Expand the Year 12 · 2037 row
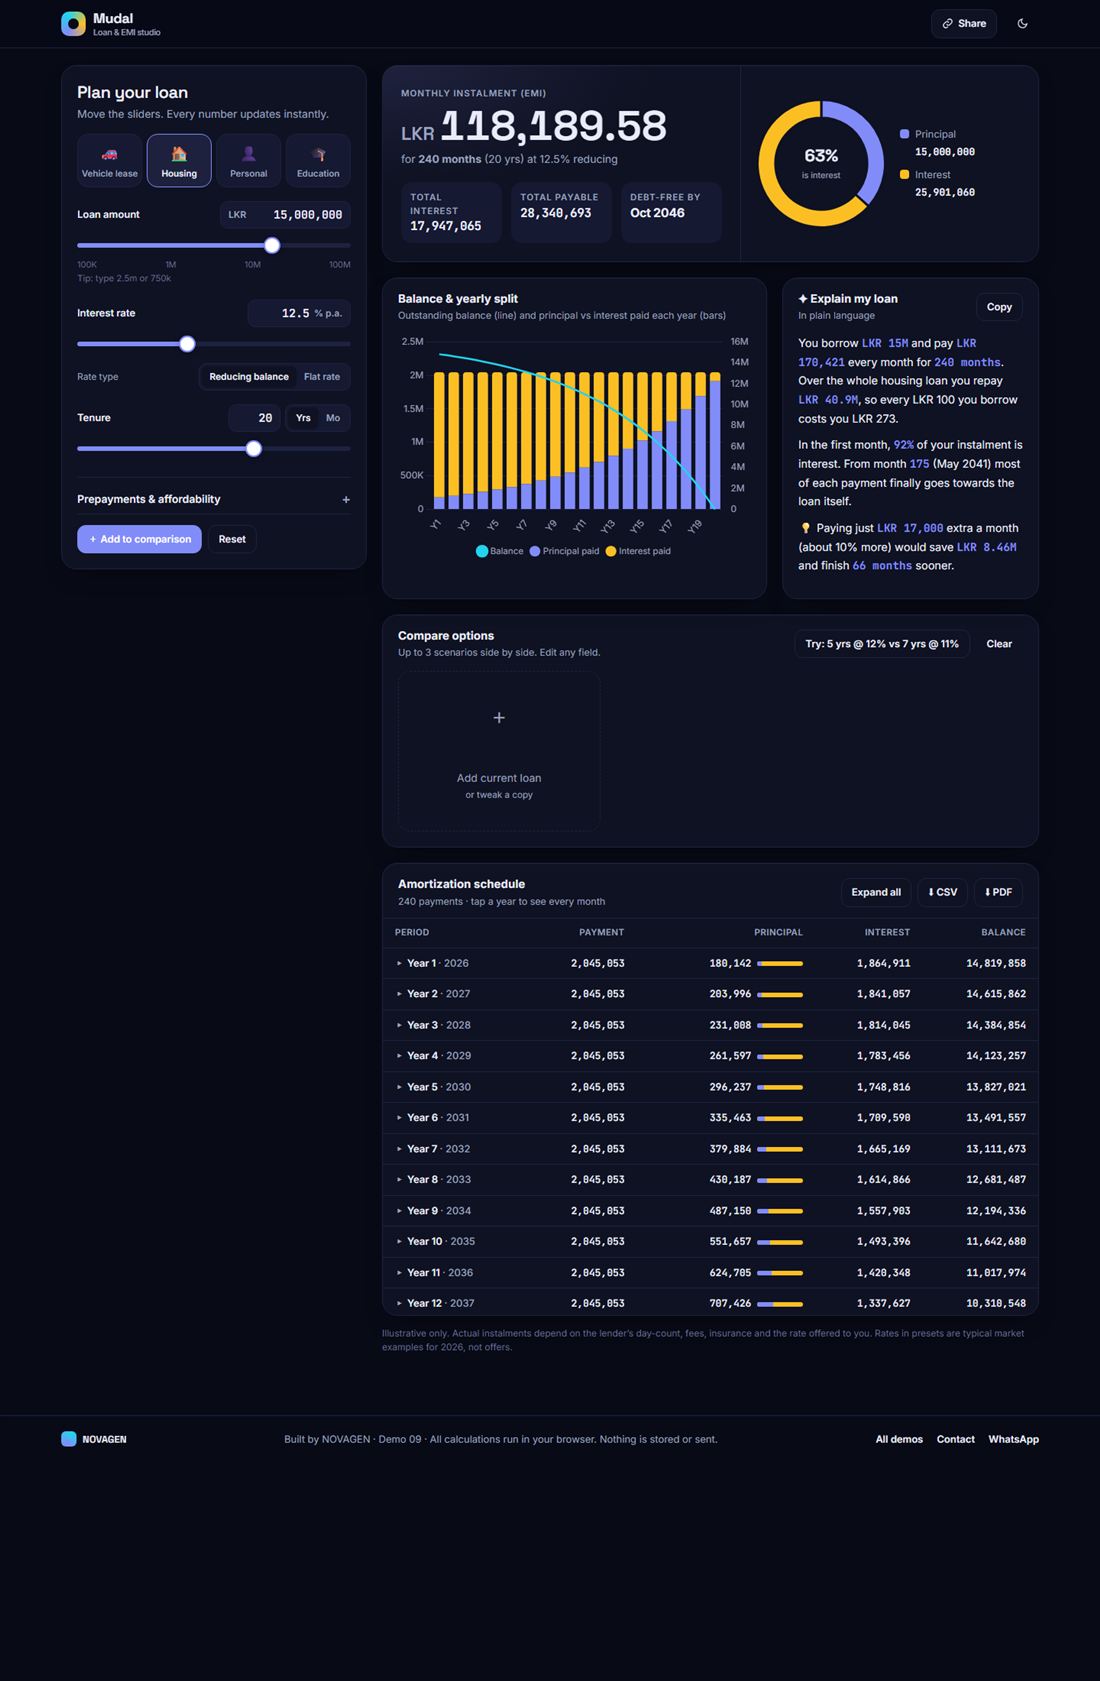The height and width of the screenshot is (1681, 1100). [x=710, y=1303]
